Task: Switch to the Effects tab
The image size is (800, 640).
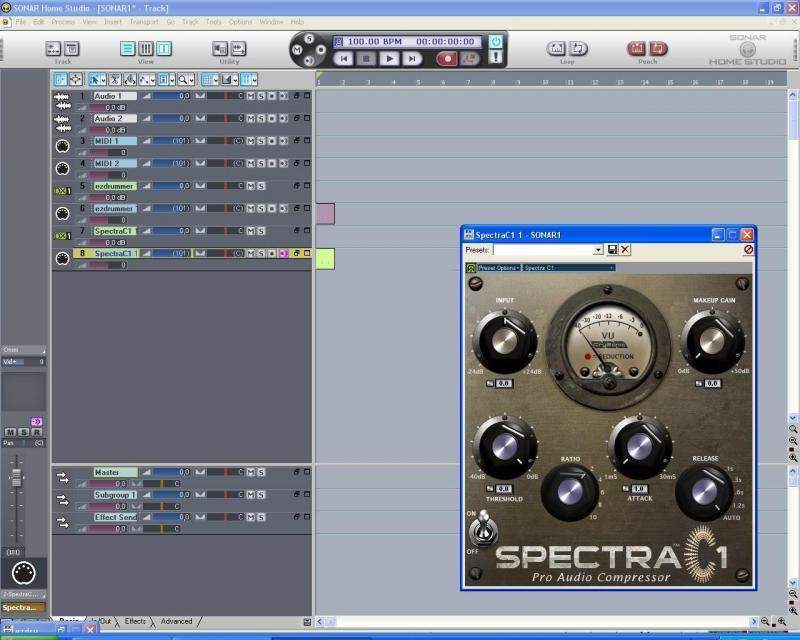Action: [135, 621]
